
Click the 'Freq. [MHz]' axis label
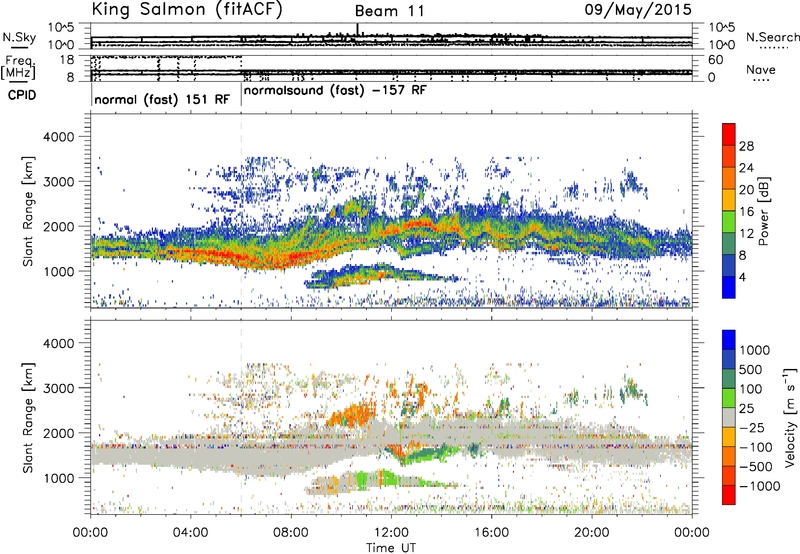(x=18, y=68)
